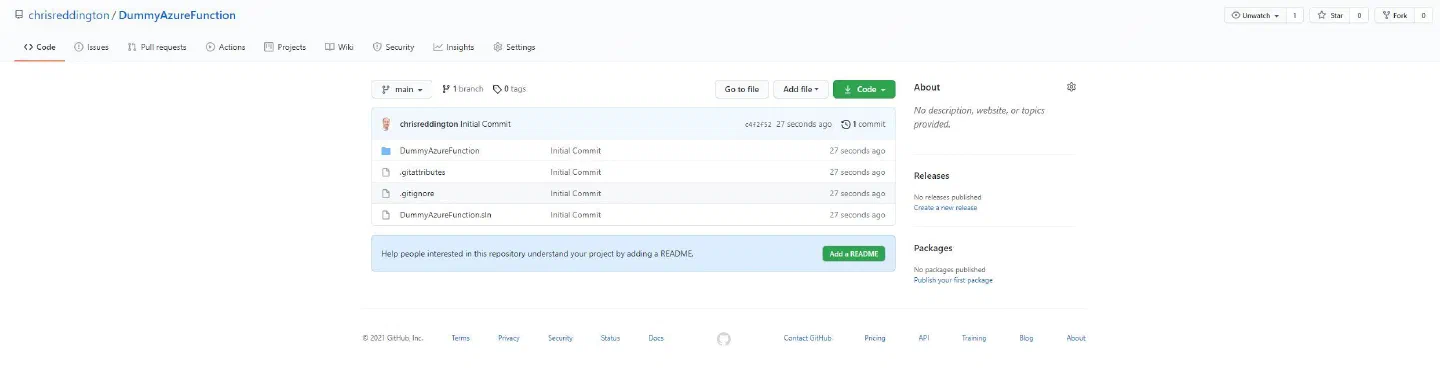Open the footer Security link
Viewport: 1440px width, 382px height.
[560, 338]
